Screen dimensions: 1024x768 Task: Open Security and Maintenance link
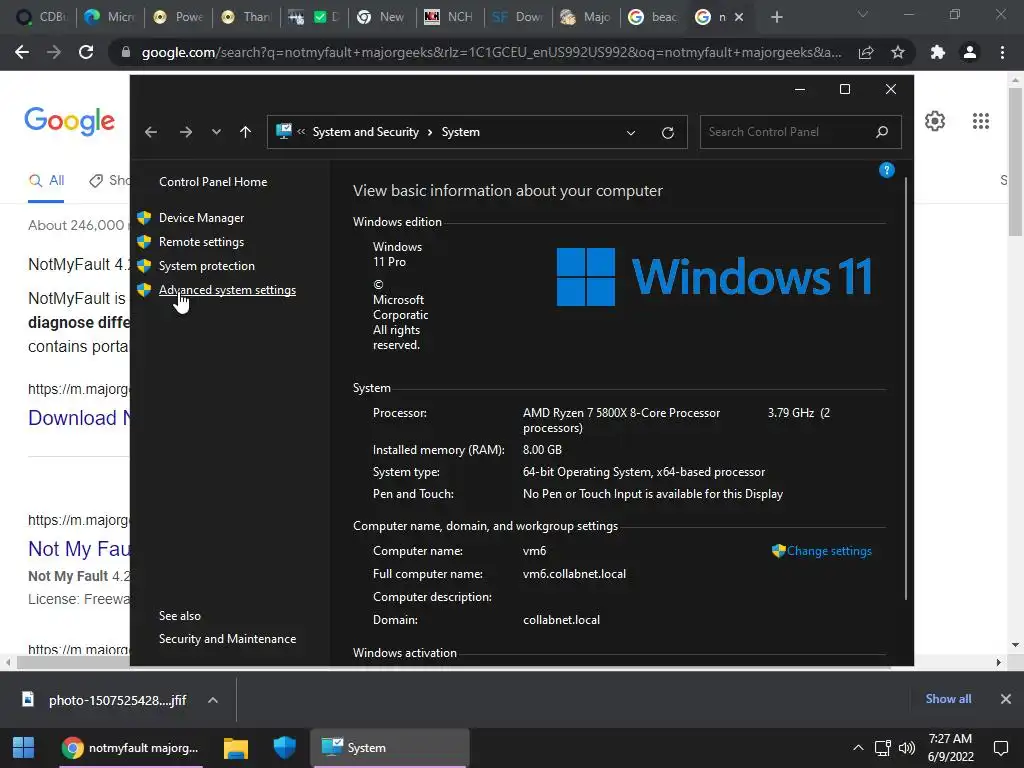coord(227,639)
